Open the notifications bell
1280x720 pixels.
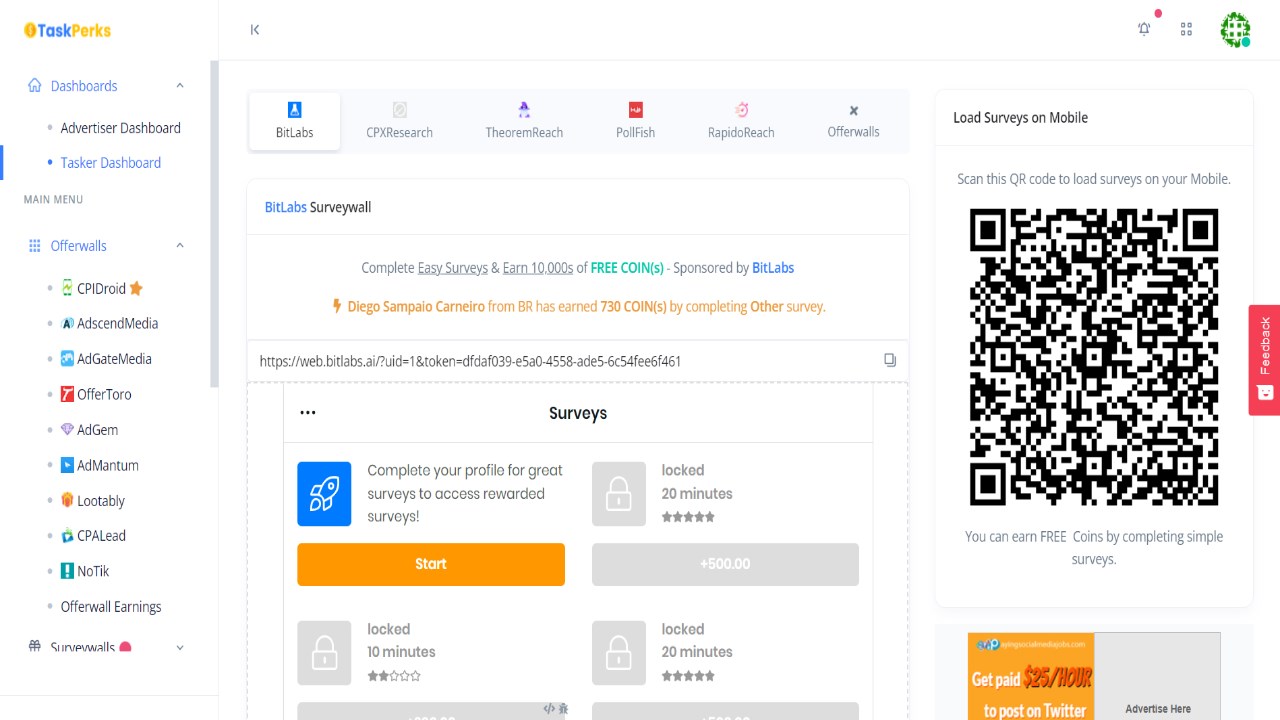[1143, 29]
